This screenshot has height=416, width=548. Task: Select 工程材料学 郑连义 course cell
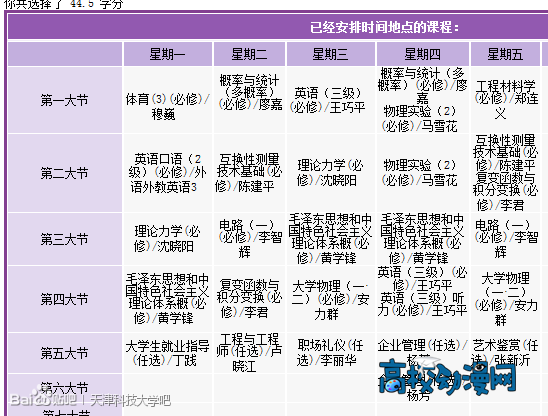505,100
